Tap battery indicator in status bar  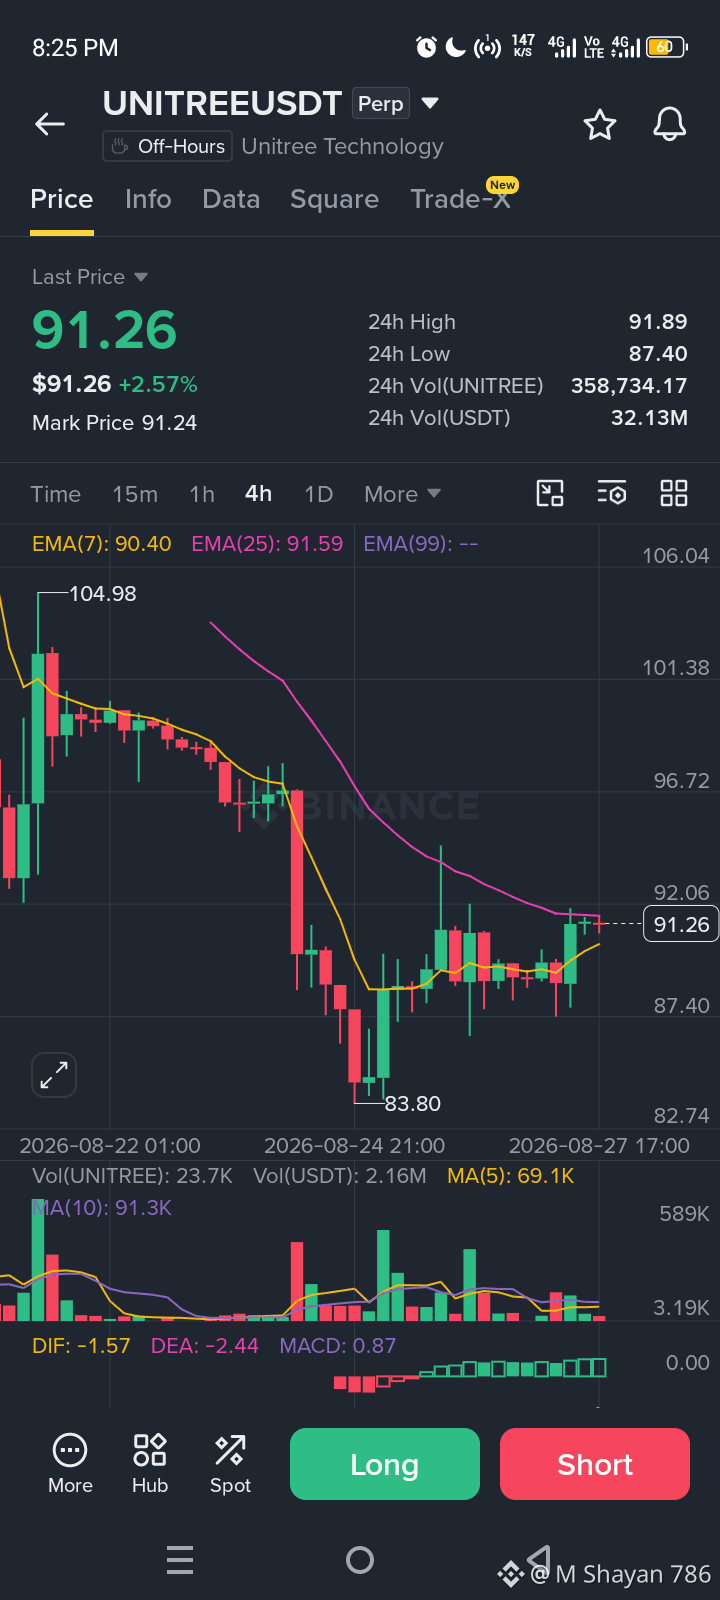click(x=667, y=47)
